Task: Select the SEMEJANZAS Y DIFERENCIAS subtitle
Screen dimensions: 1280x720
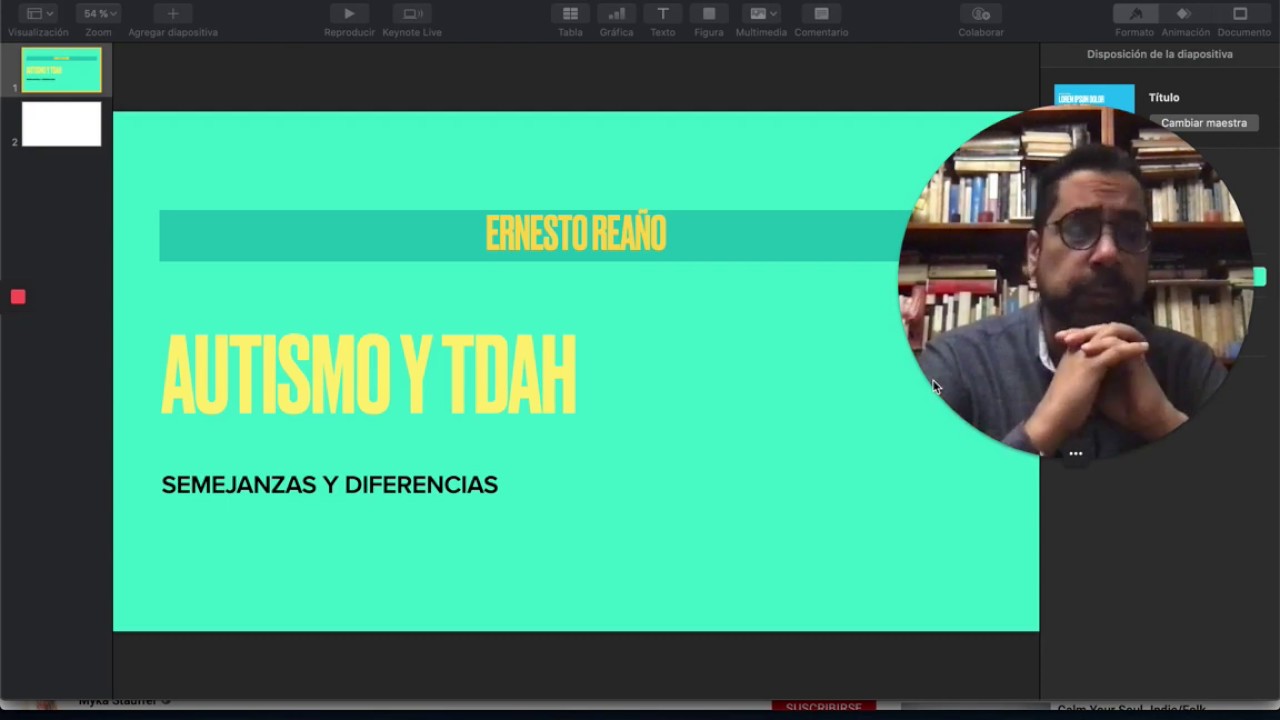Action: pyautogui.click(x=329, y=485)
